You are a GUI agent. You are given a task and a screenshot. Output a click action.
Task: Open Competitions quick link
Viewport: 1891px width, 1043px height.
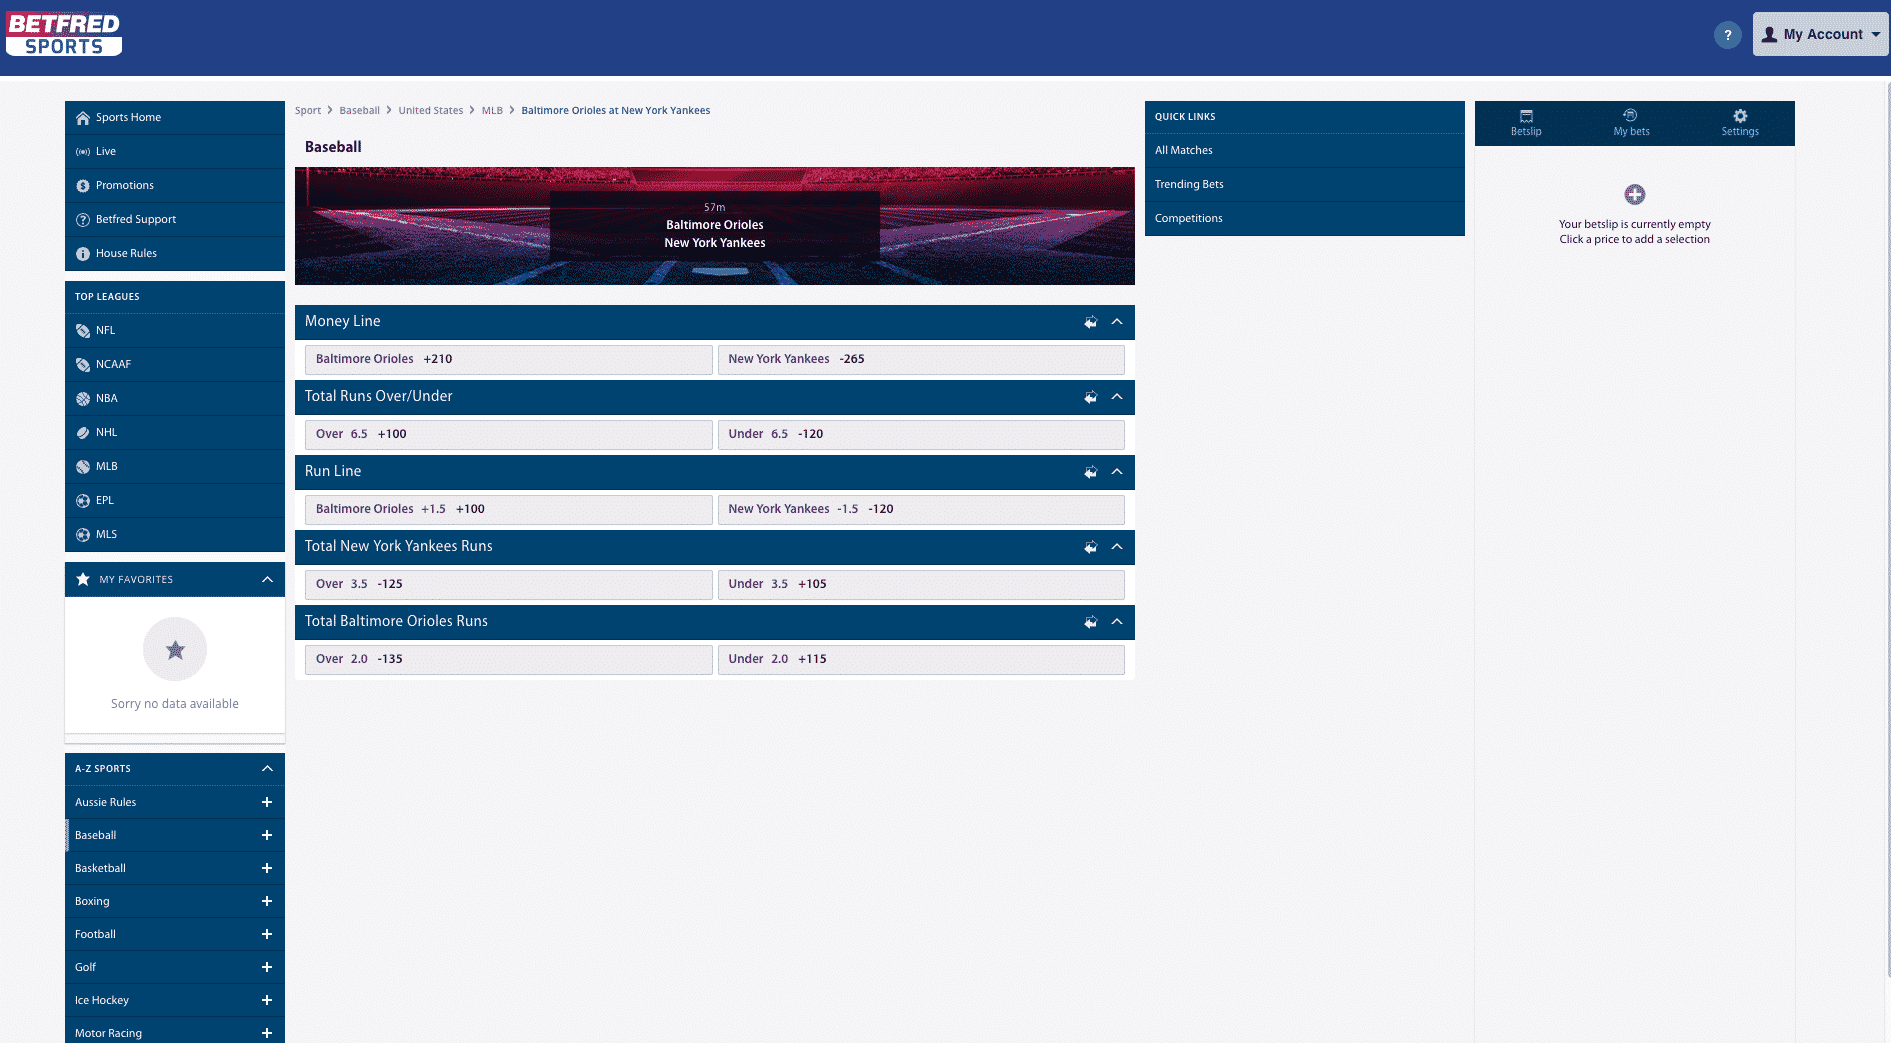[1304, 219]
